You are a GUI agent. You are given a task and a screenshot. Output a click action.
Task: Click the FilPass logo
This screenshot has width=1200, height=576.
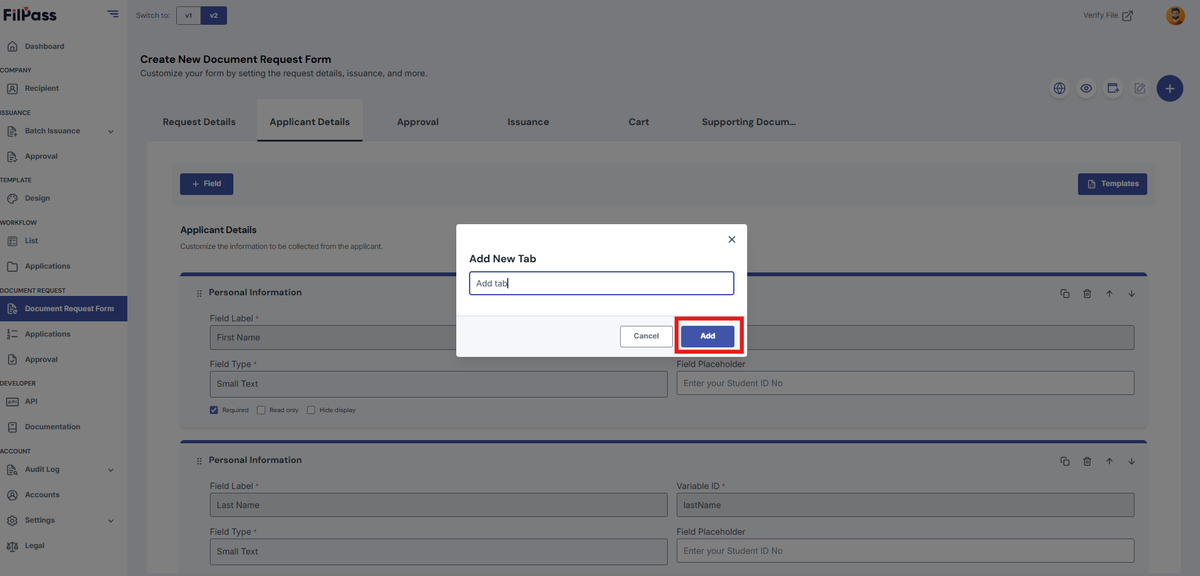(x=28, y=15)
